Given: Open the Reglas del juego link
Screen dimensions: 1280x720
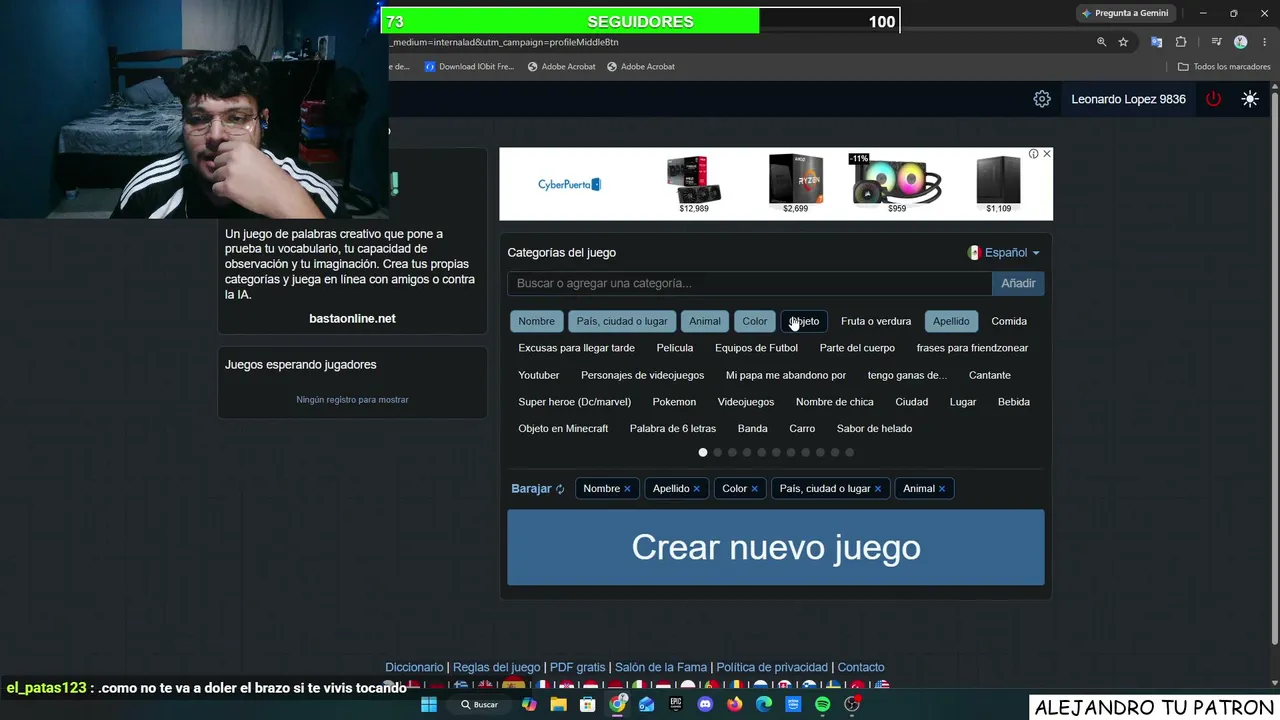Looking at the screenshot, I should coord(496,667).
